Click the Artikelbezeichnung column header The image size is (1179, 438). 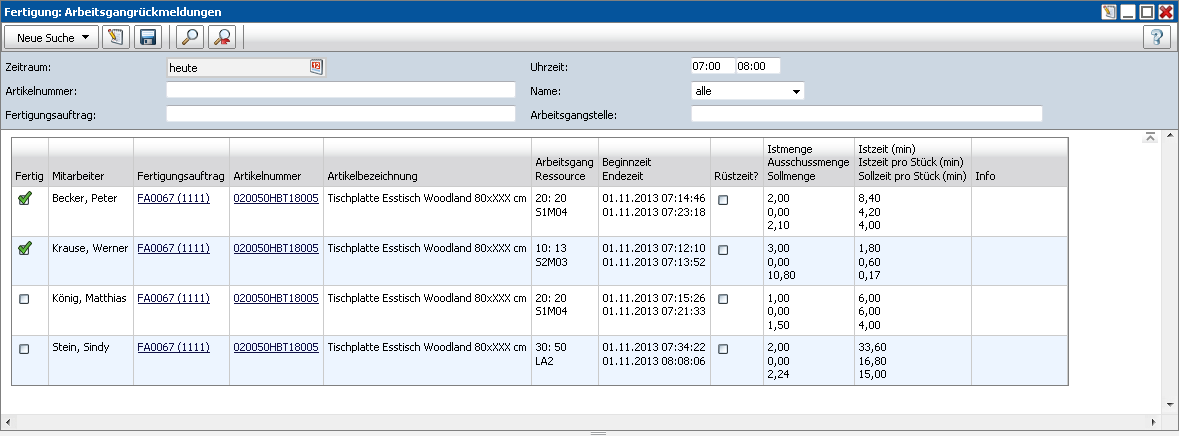(x=372, y=176)
